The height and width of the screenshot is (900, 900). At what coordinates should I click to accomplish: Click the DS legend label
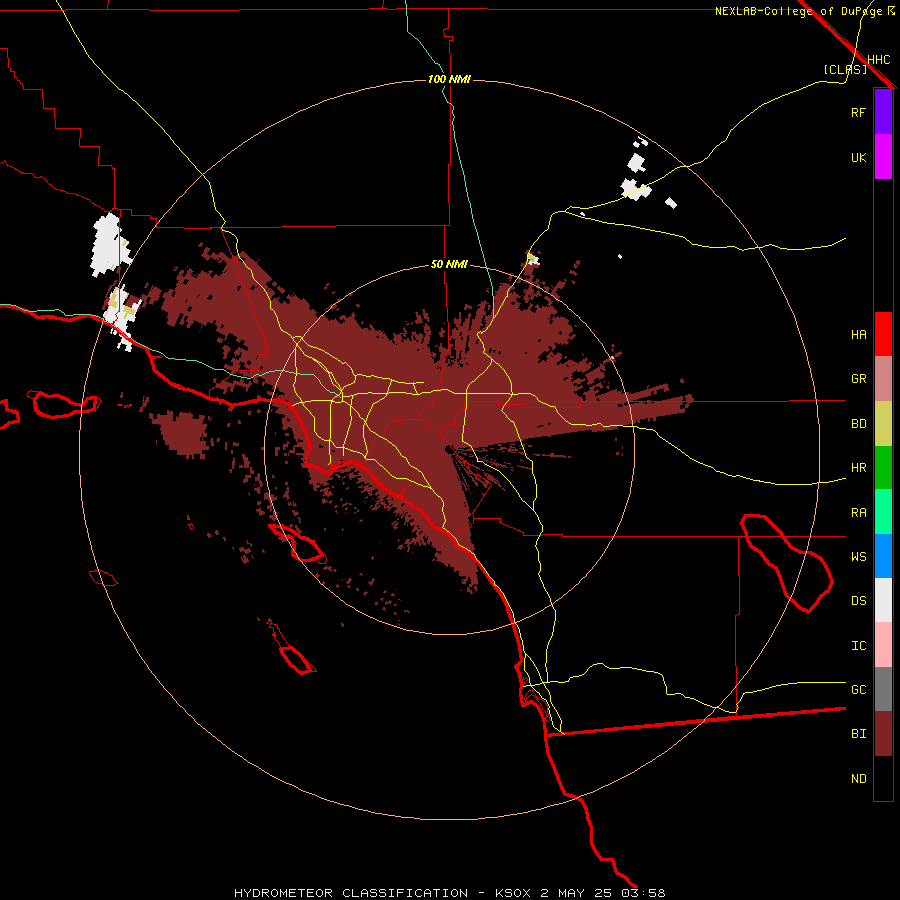coord(858,601)
